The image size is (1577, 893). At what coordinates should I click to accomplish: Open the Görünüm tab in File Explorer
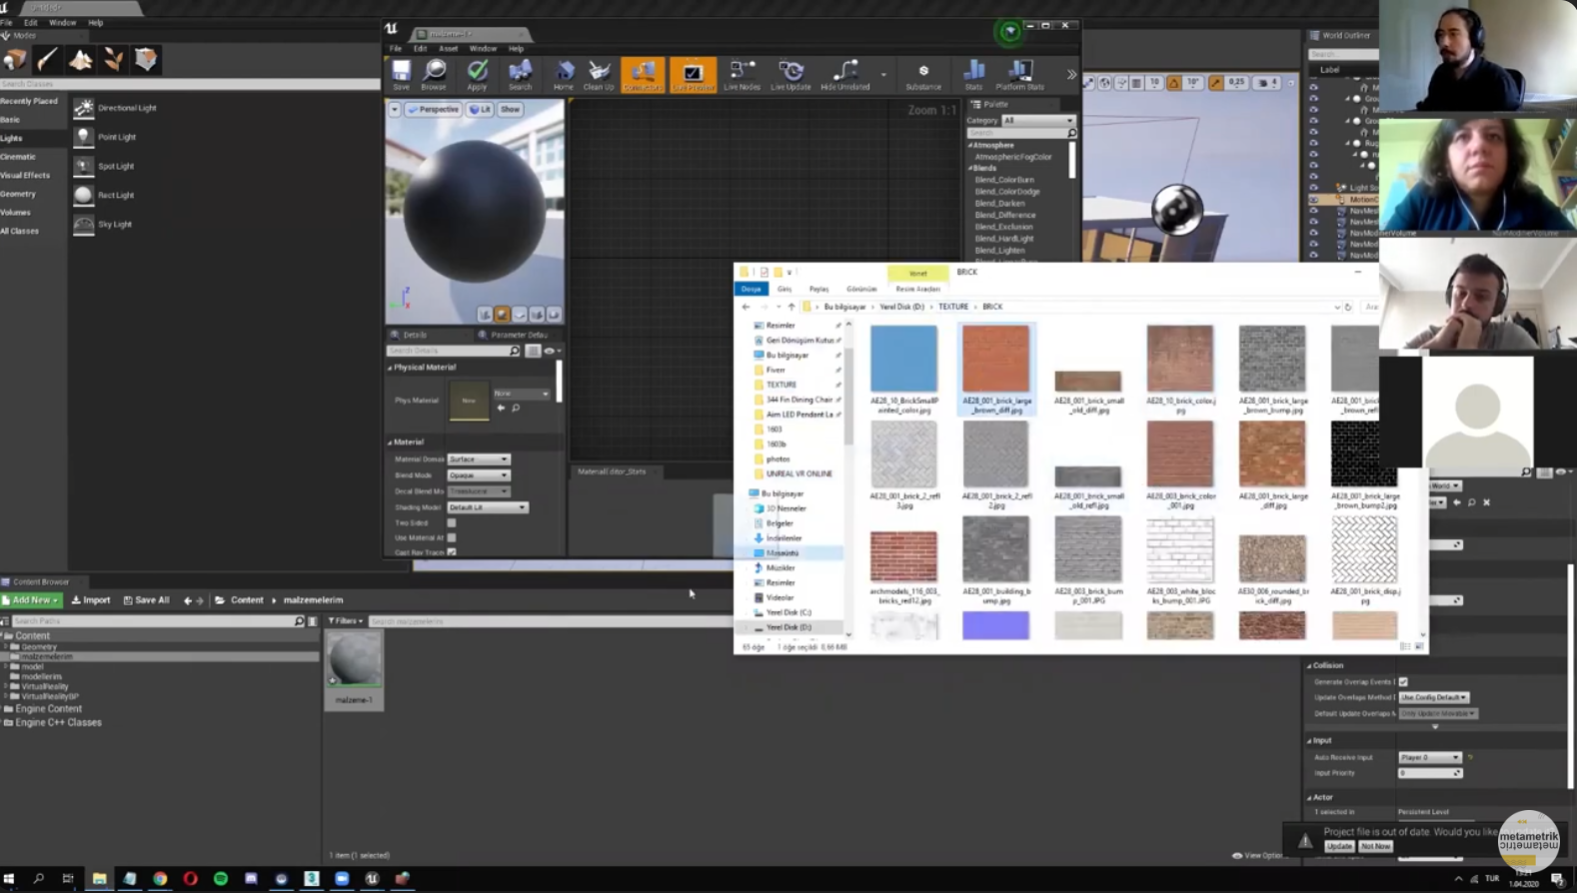tap(861, 289)
